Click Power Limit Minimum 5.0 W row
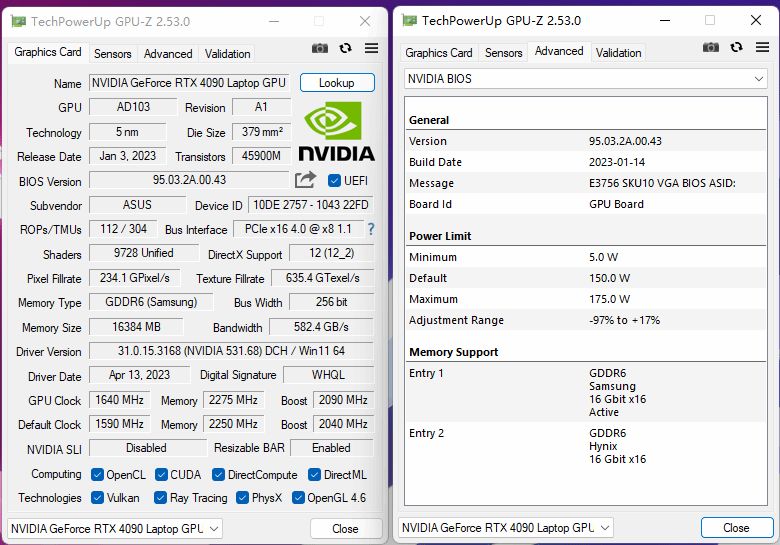 point(585,257)
